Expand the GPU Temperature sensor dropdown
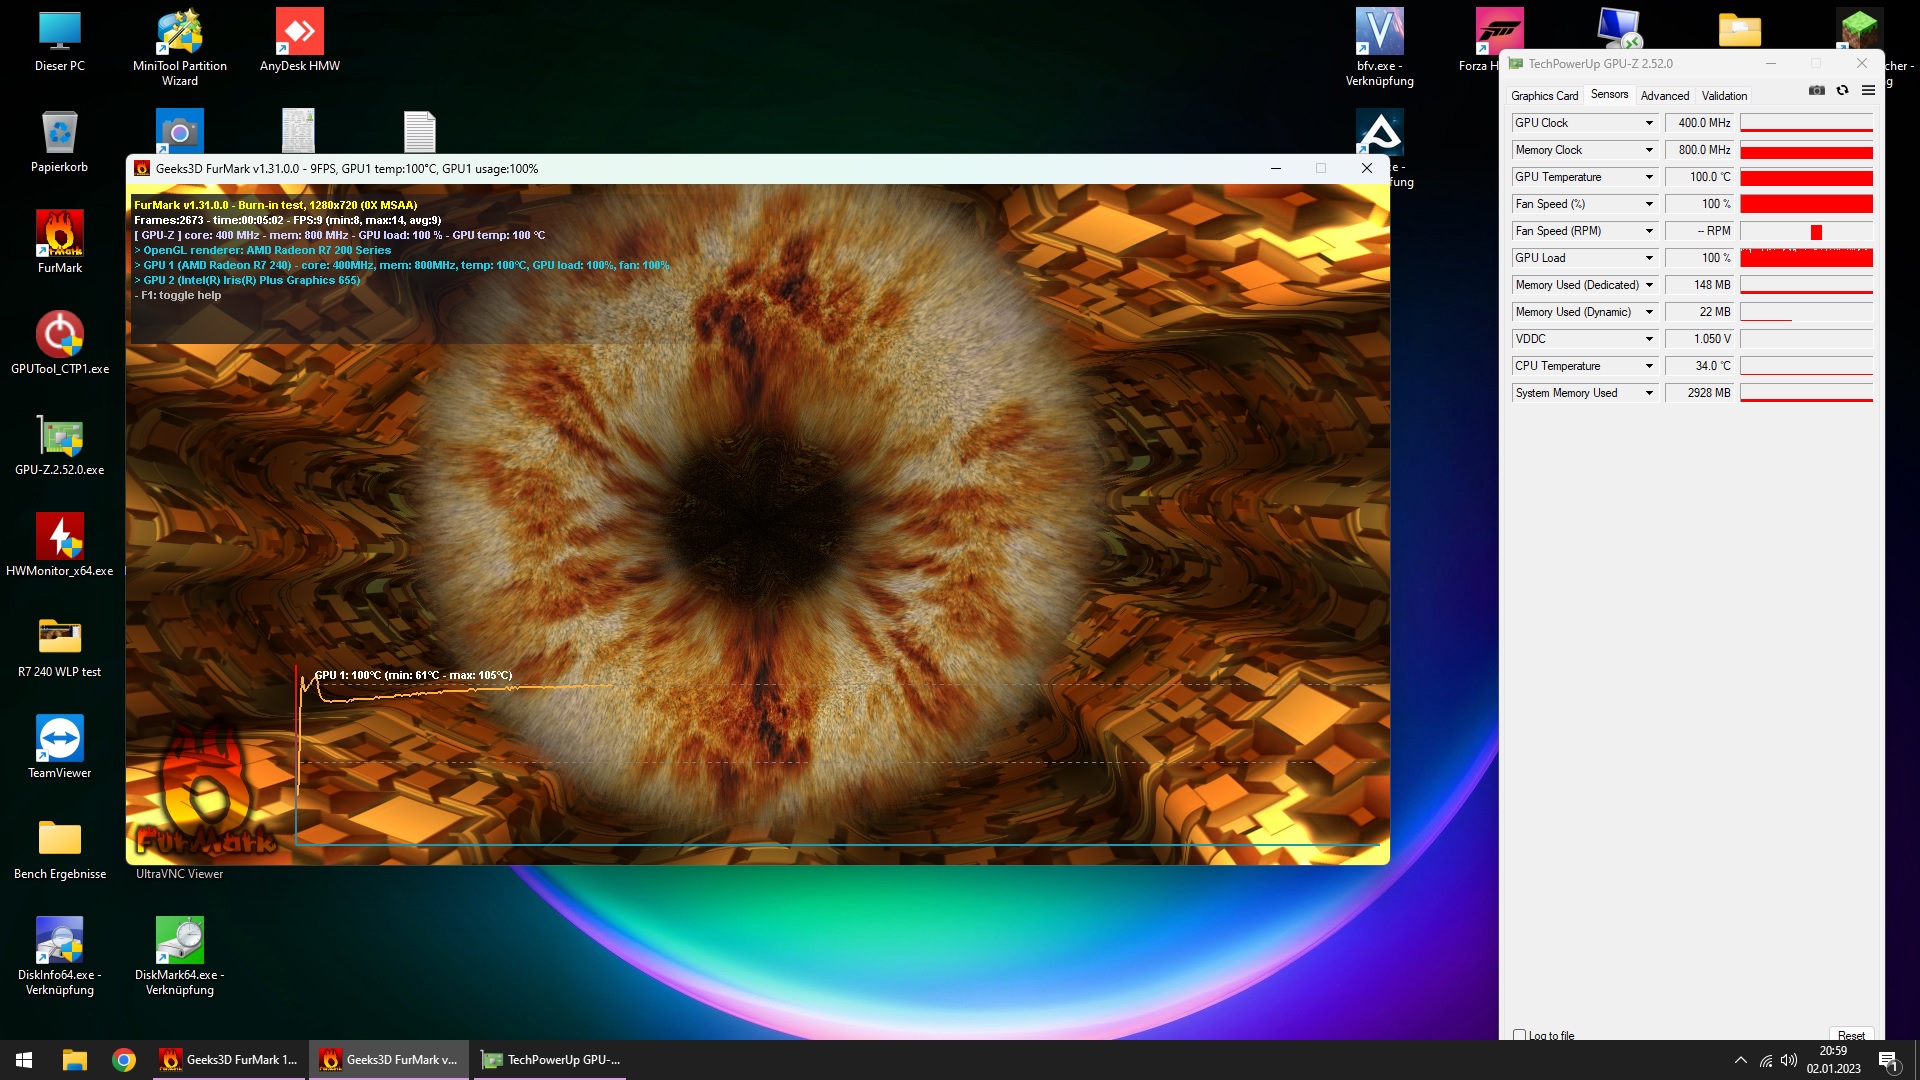 coord(1649,177)
